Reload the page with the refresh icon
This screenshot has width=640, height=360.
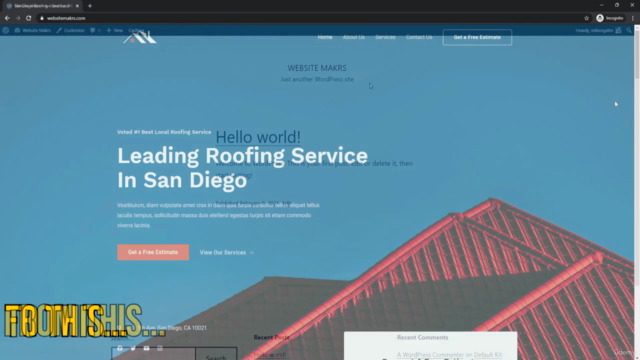point(29,18)
